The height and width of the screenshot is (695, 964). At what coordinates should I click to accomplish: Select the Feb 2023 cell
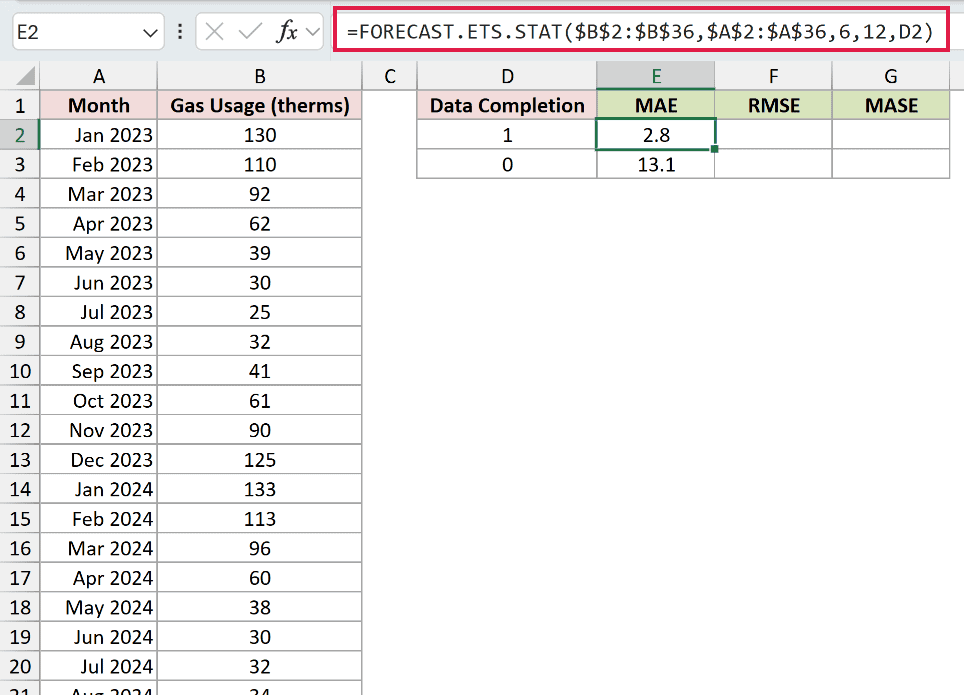(98, 164)
